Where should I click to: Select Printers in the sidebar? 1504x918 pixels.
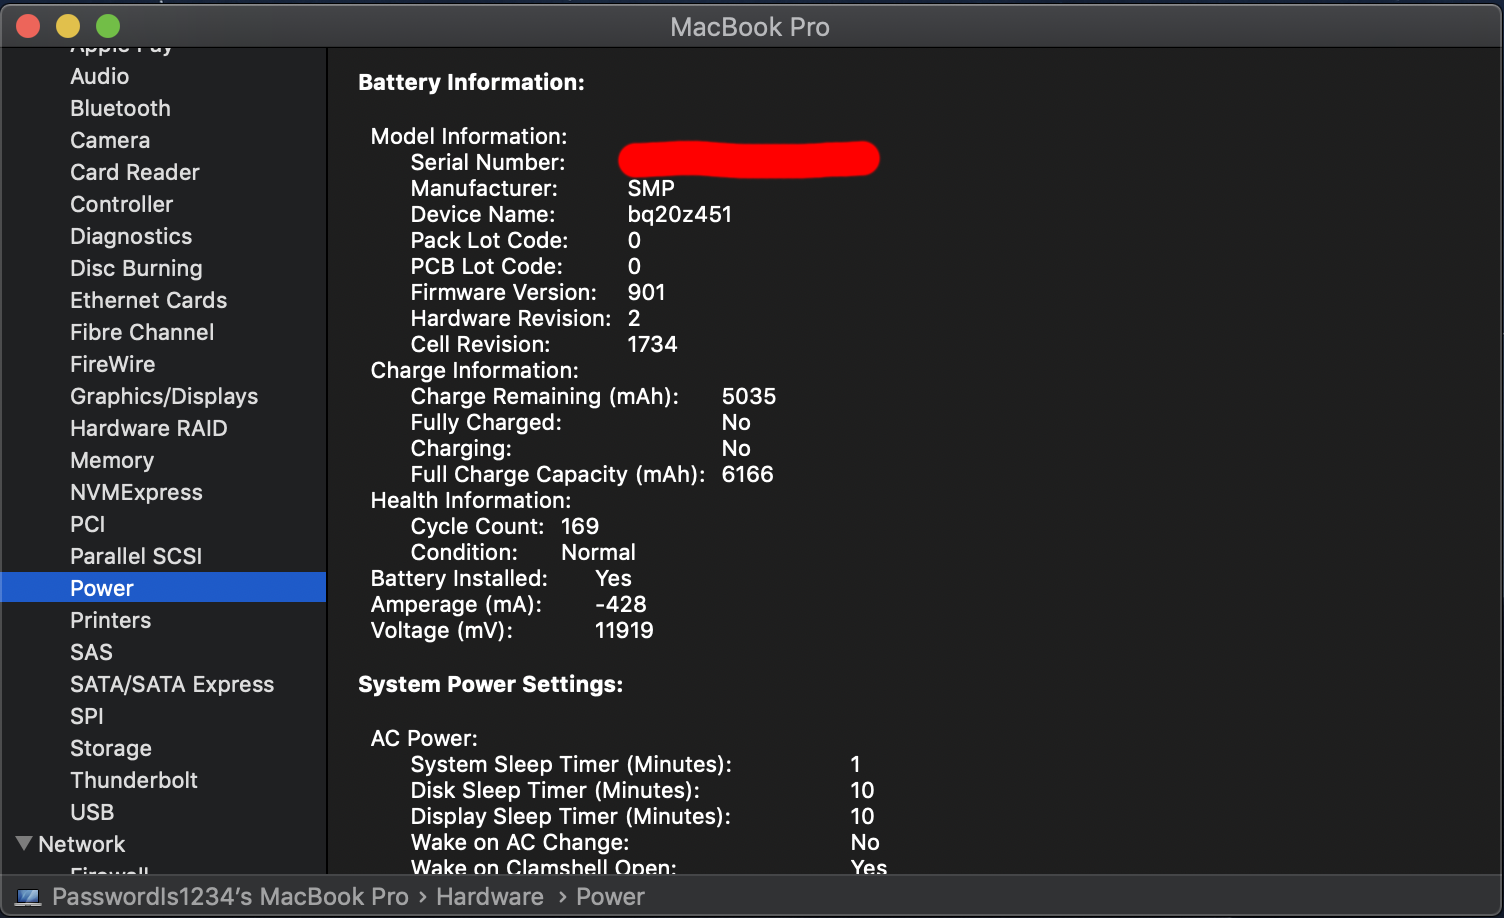tap(110, 620)
